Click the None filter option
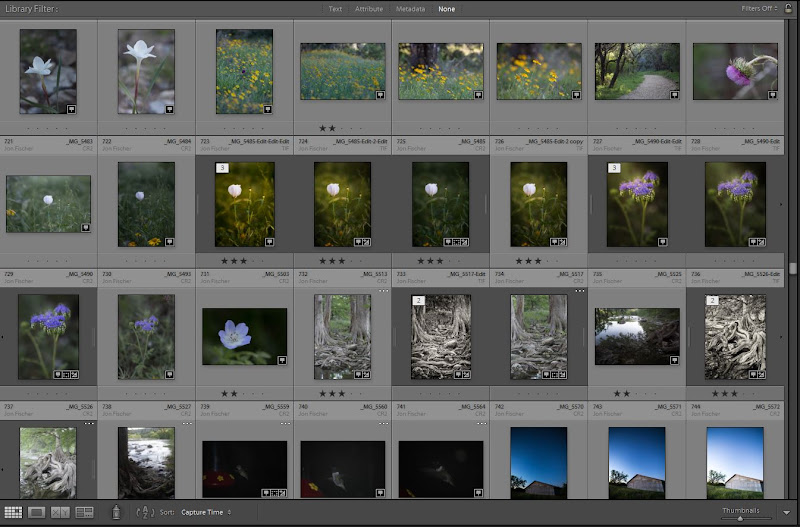Screen dimensions: 800x527 coord(445,9)
